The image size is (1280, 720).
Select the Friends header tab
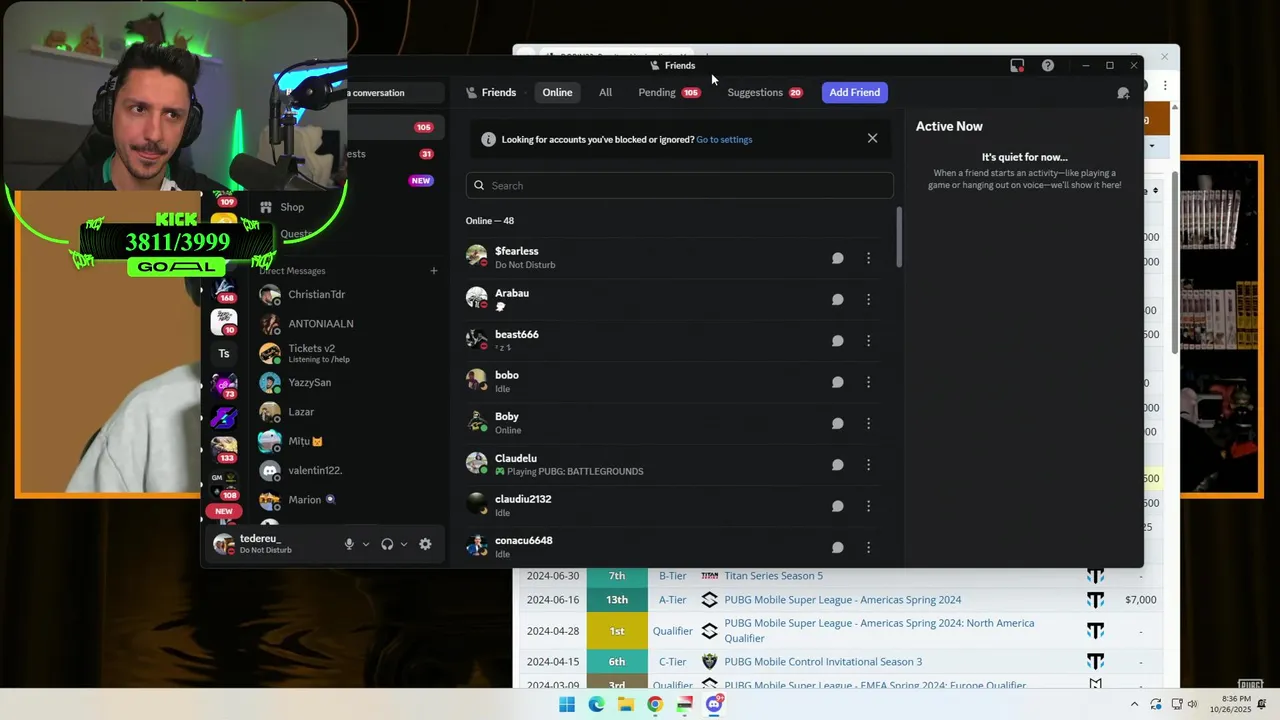tap(491, 92)
